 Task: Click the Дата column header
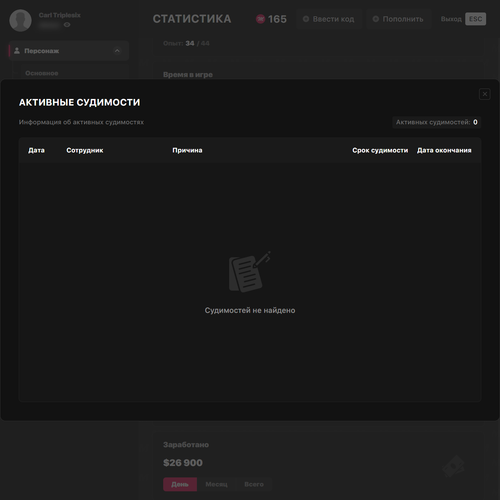point(36,150)
